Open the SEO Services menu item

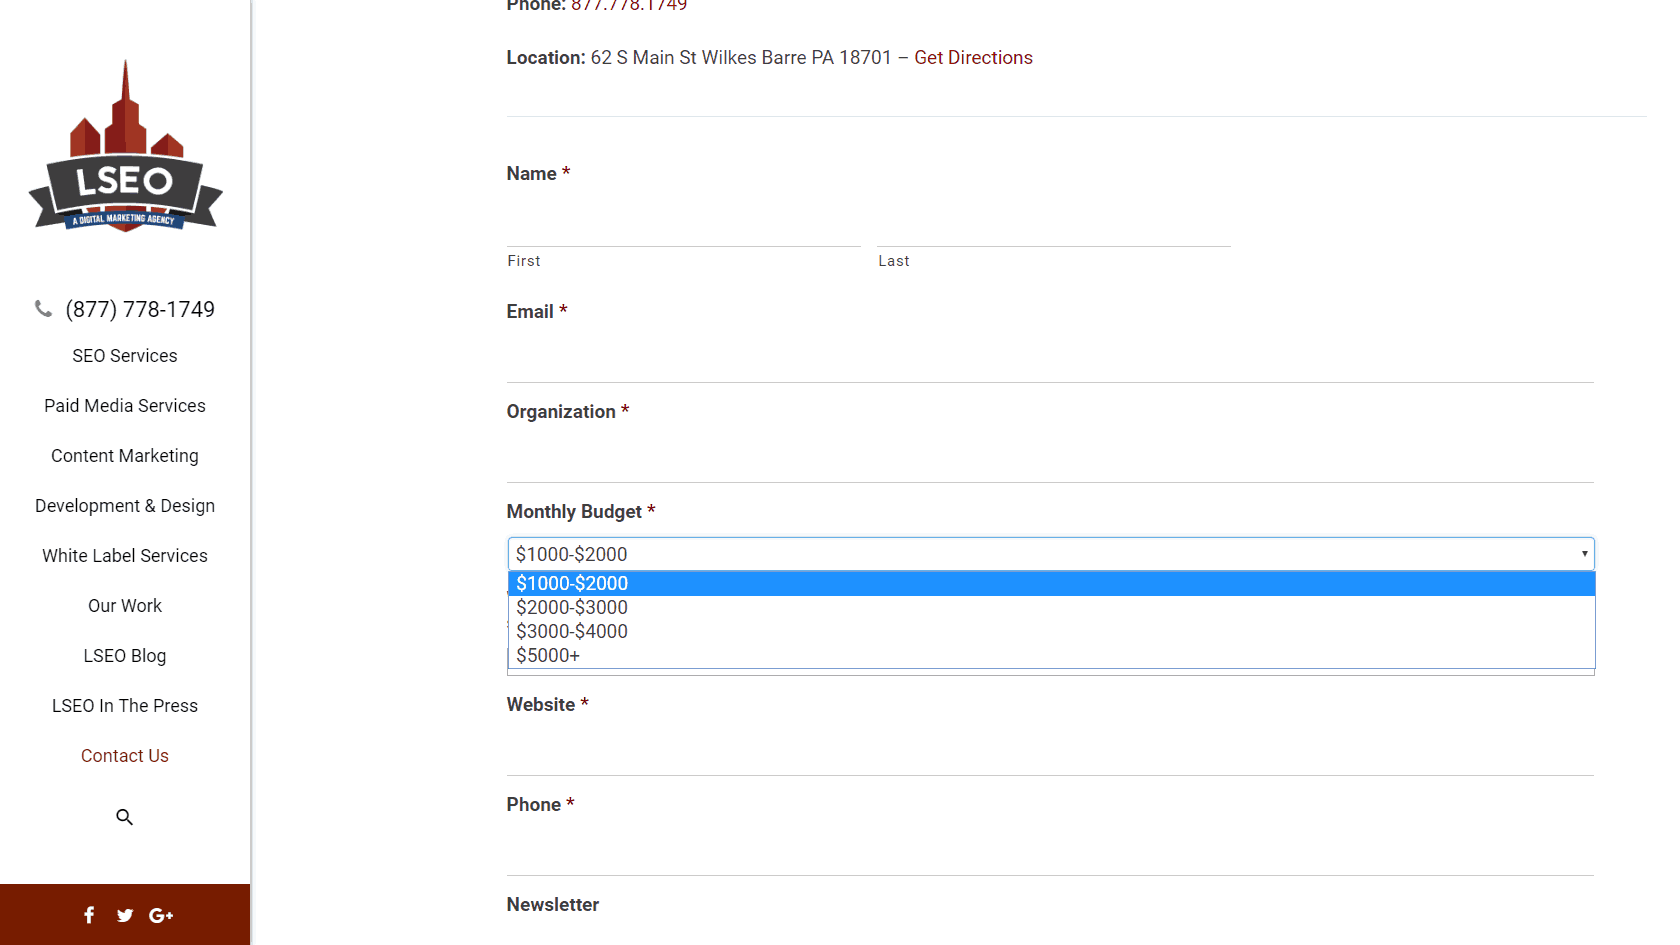click(x=125, y=356)
